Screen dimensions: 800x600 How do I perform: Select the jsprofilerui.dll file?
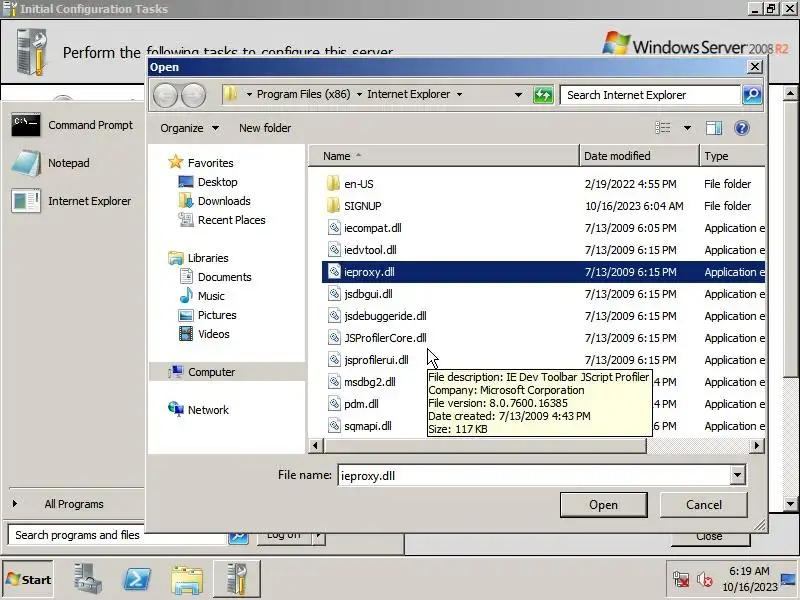376,359
